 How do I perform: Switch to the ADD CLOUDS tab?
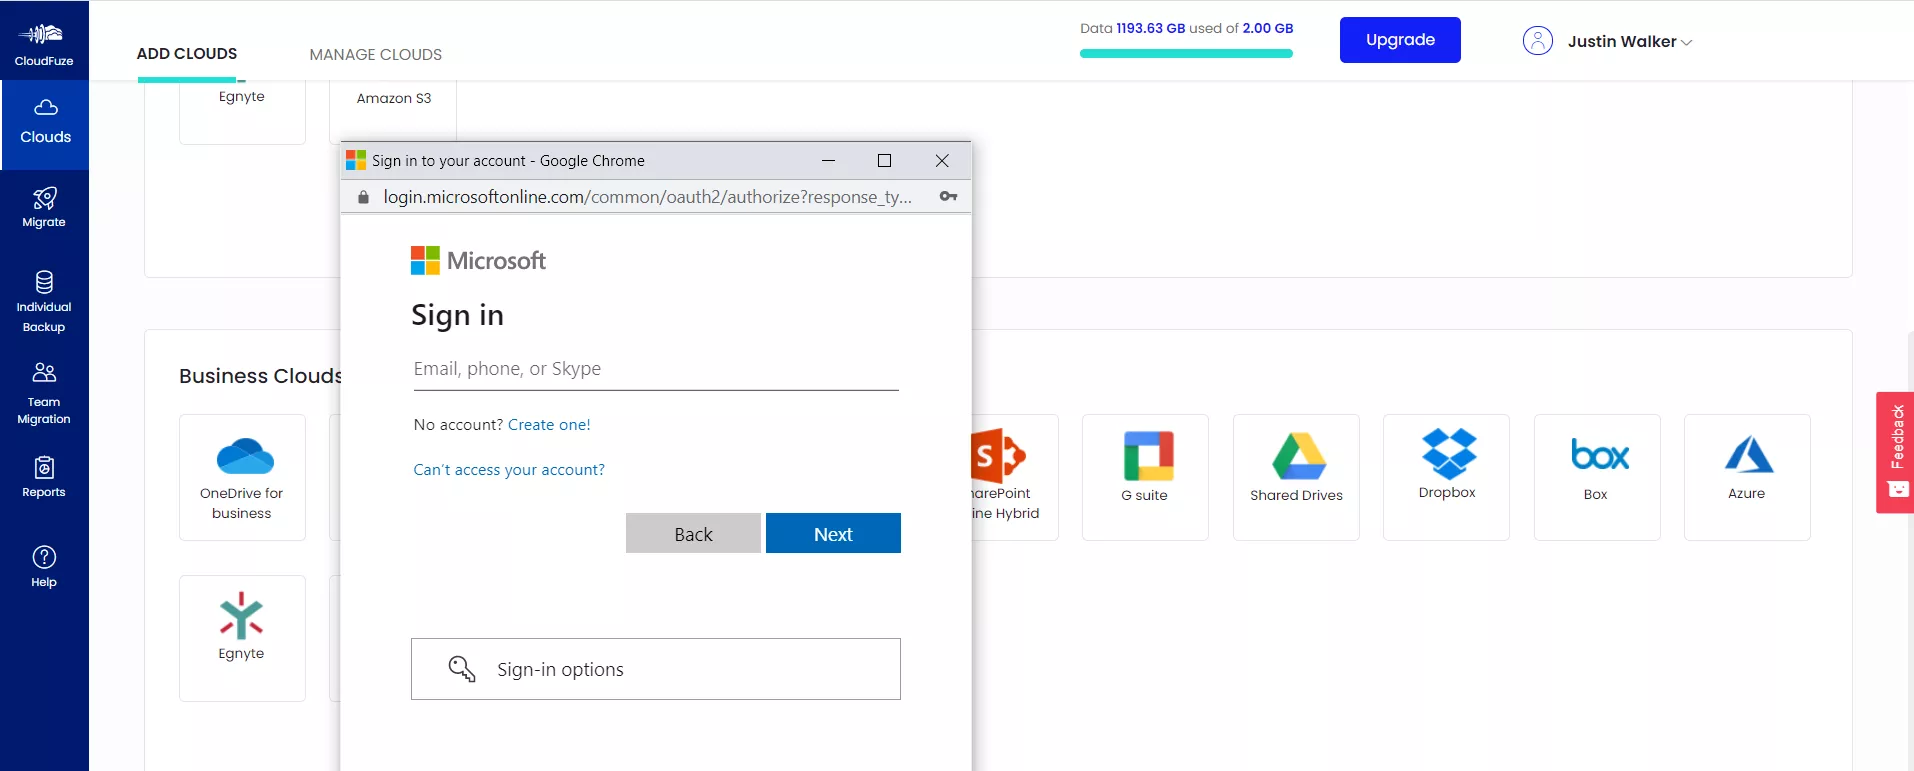tap(187, 54)
